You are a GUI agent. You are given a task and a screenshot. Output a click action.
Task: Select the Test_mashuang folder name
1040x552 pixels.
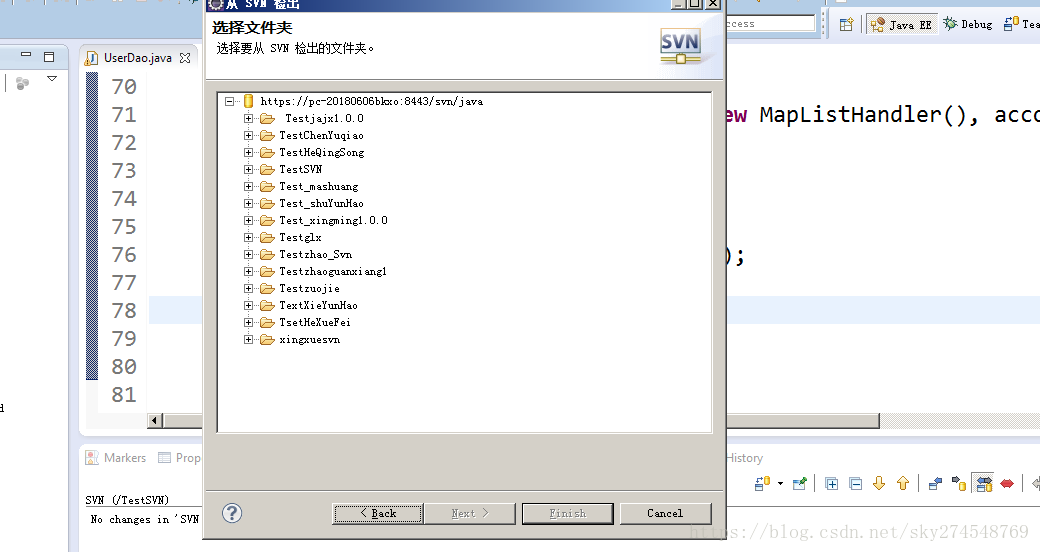click(318, 186)
